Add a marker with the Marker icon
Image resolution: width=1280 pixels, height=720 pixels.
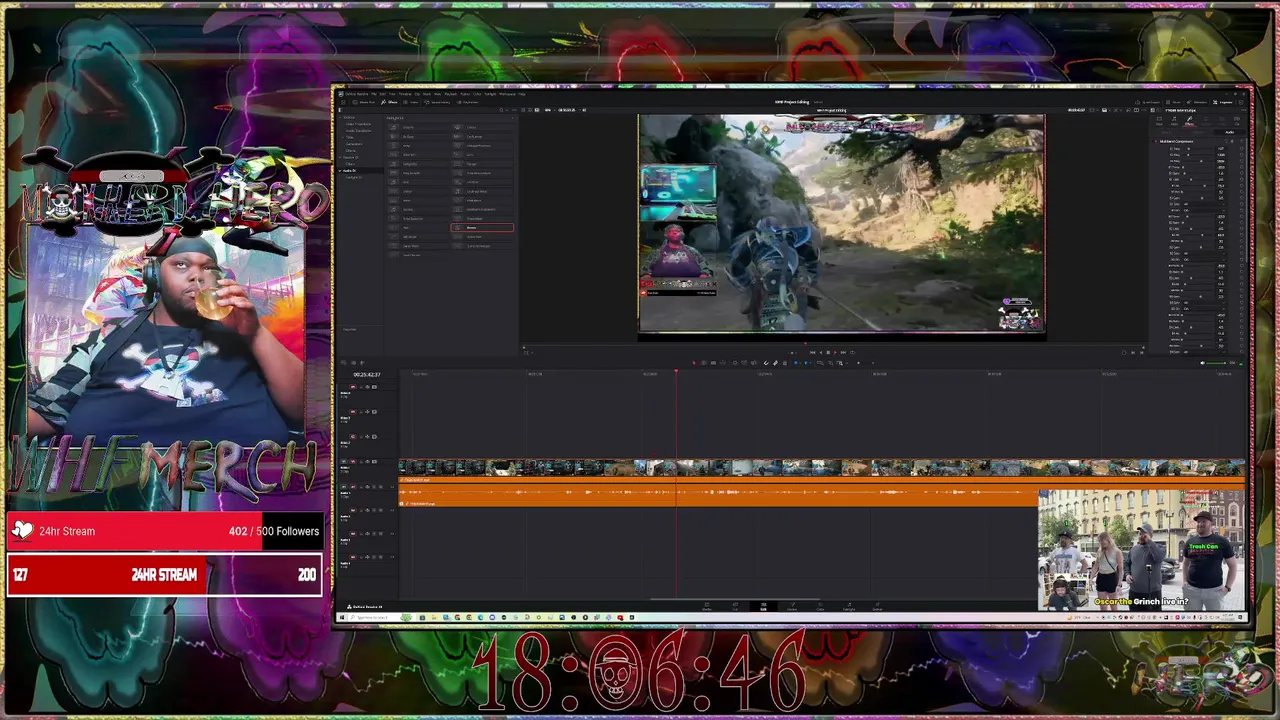click(x=806, y=362)
